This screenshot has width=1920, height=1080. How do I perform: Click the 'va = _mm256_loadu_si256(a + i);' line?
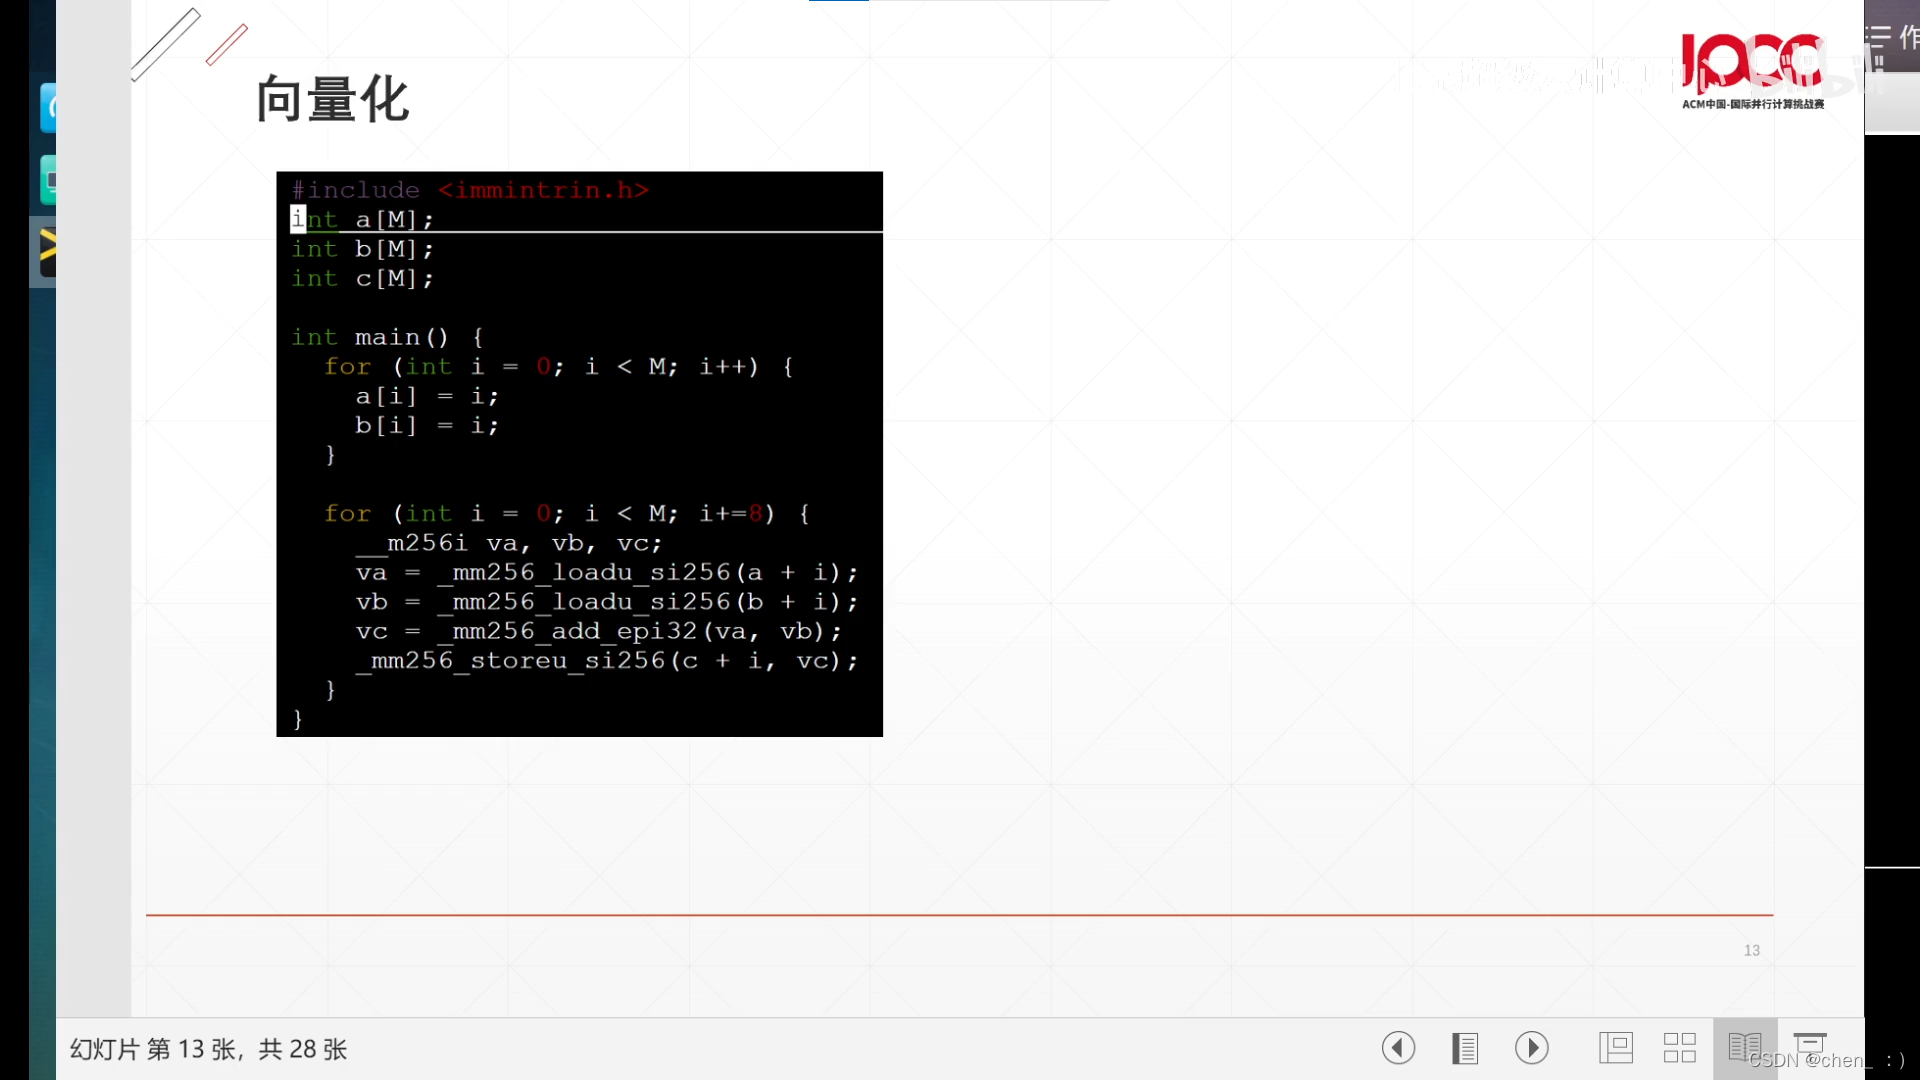click(x=607, y=572)
